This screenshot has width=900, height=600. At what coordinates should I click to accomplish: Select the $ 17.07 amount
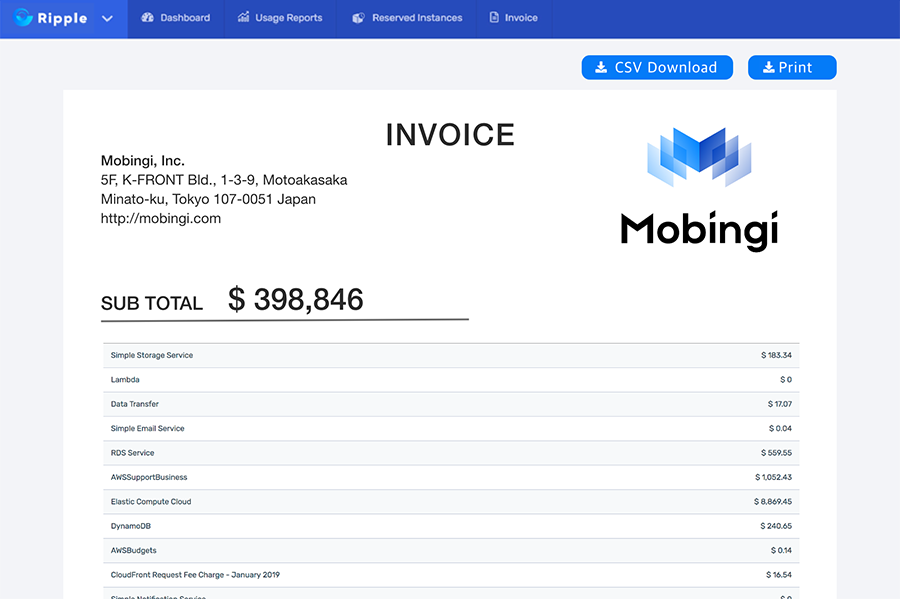click(779, 404)
